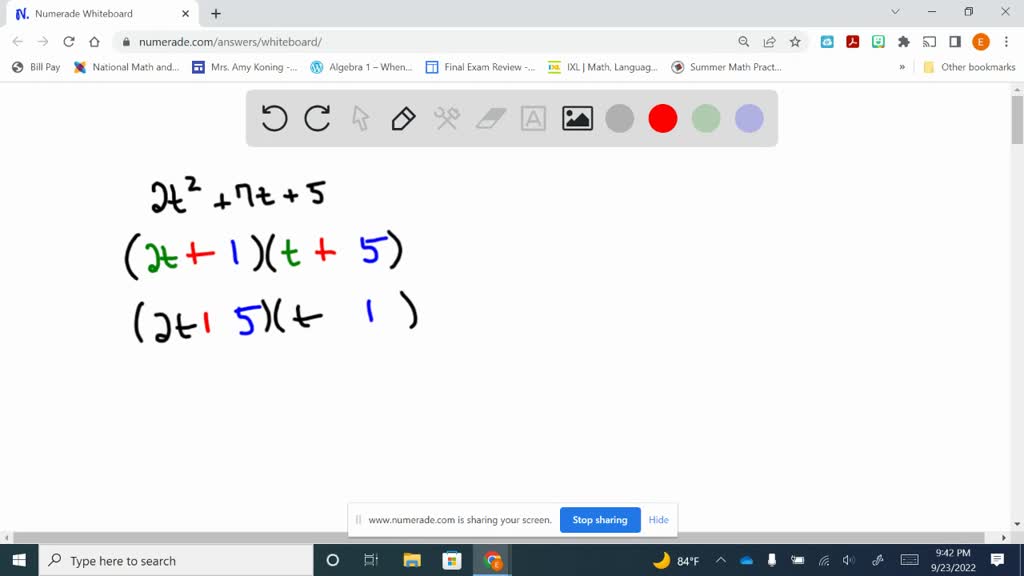Select the Pen drawing tool
The image size is (1024, 576).
(x=403, y=118)
